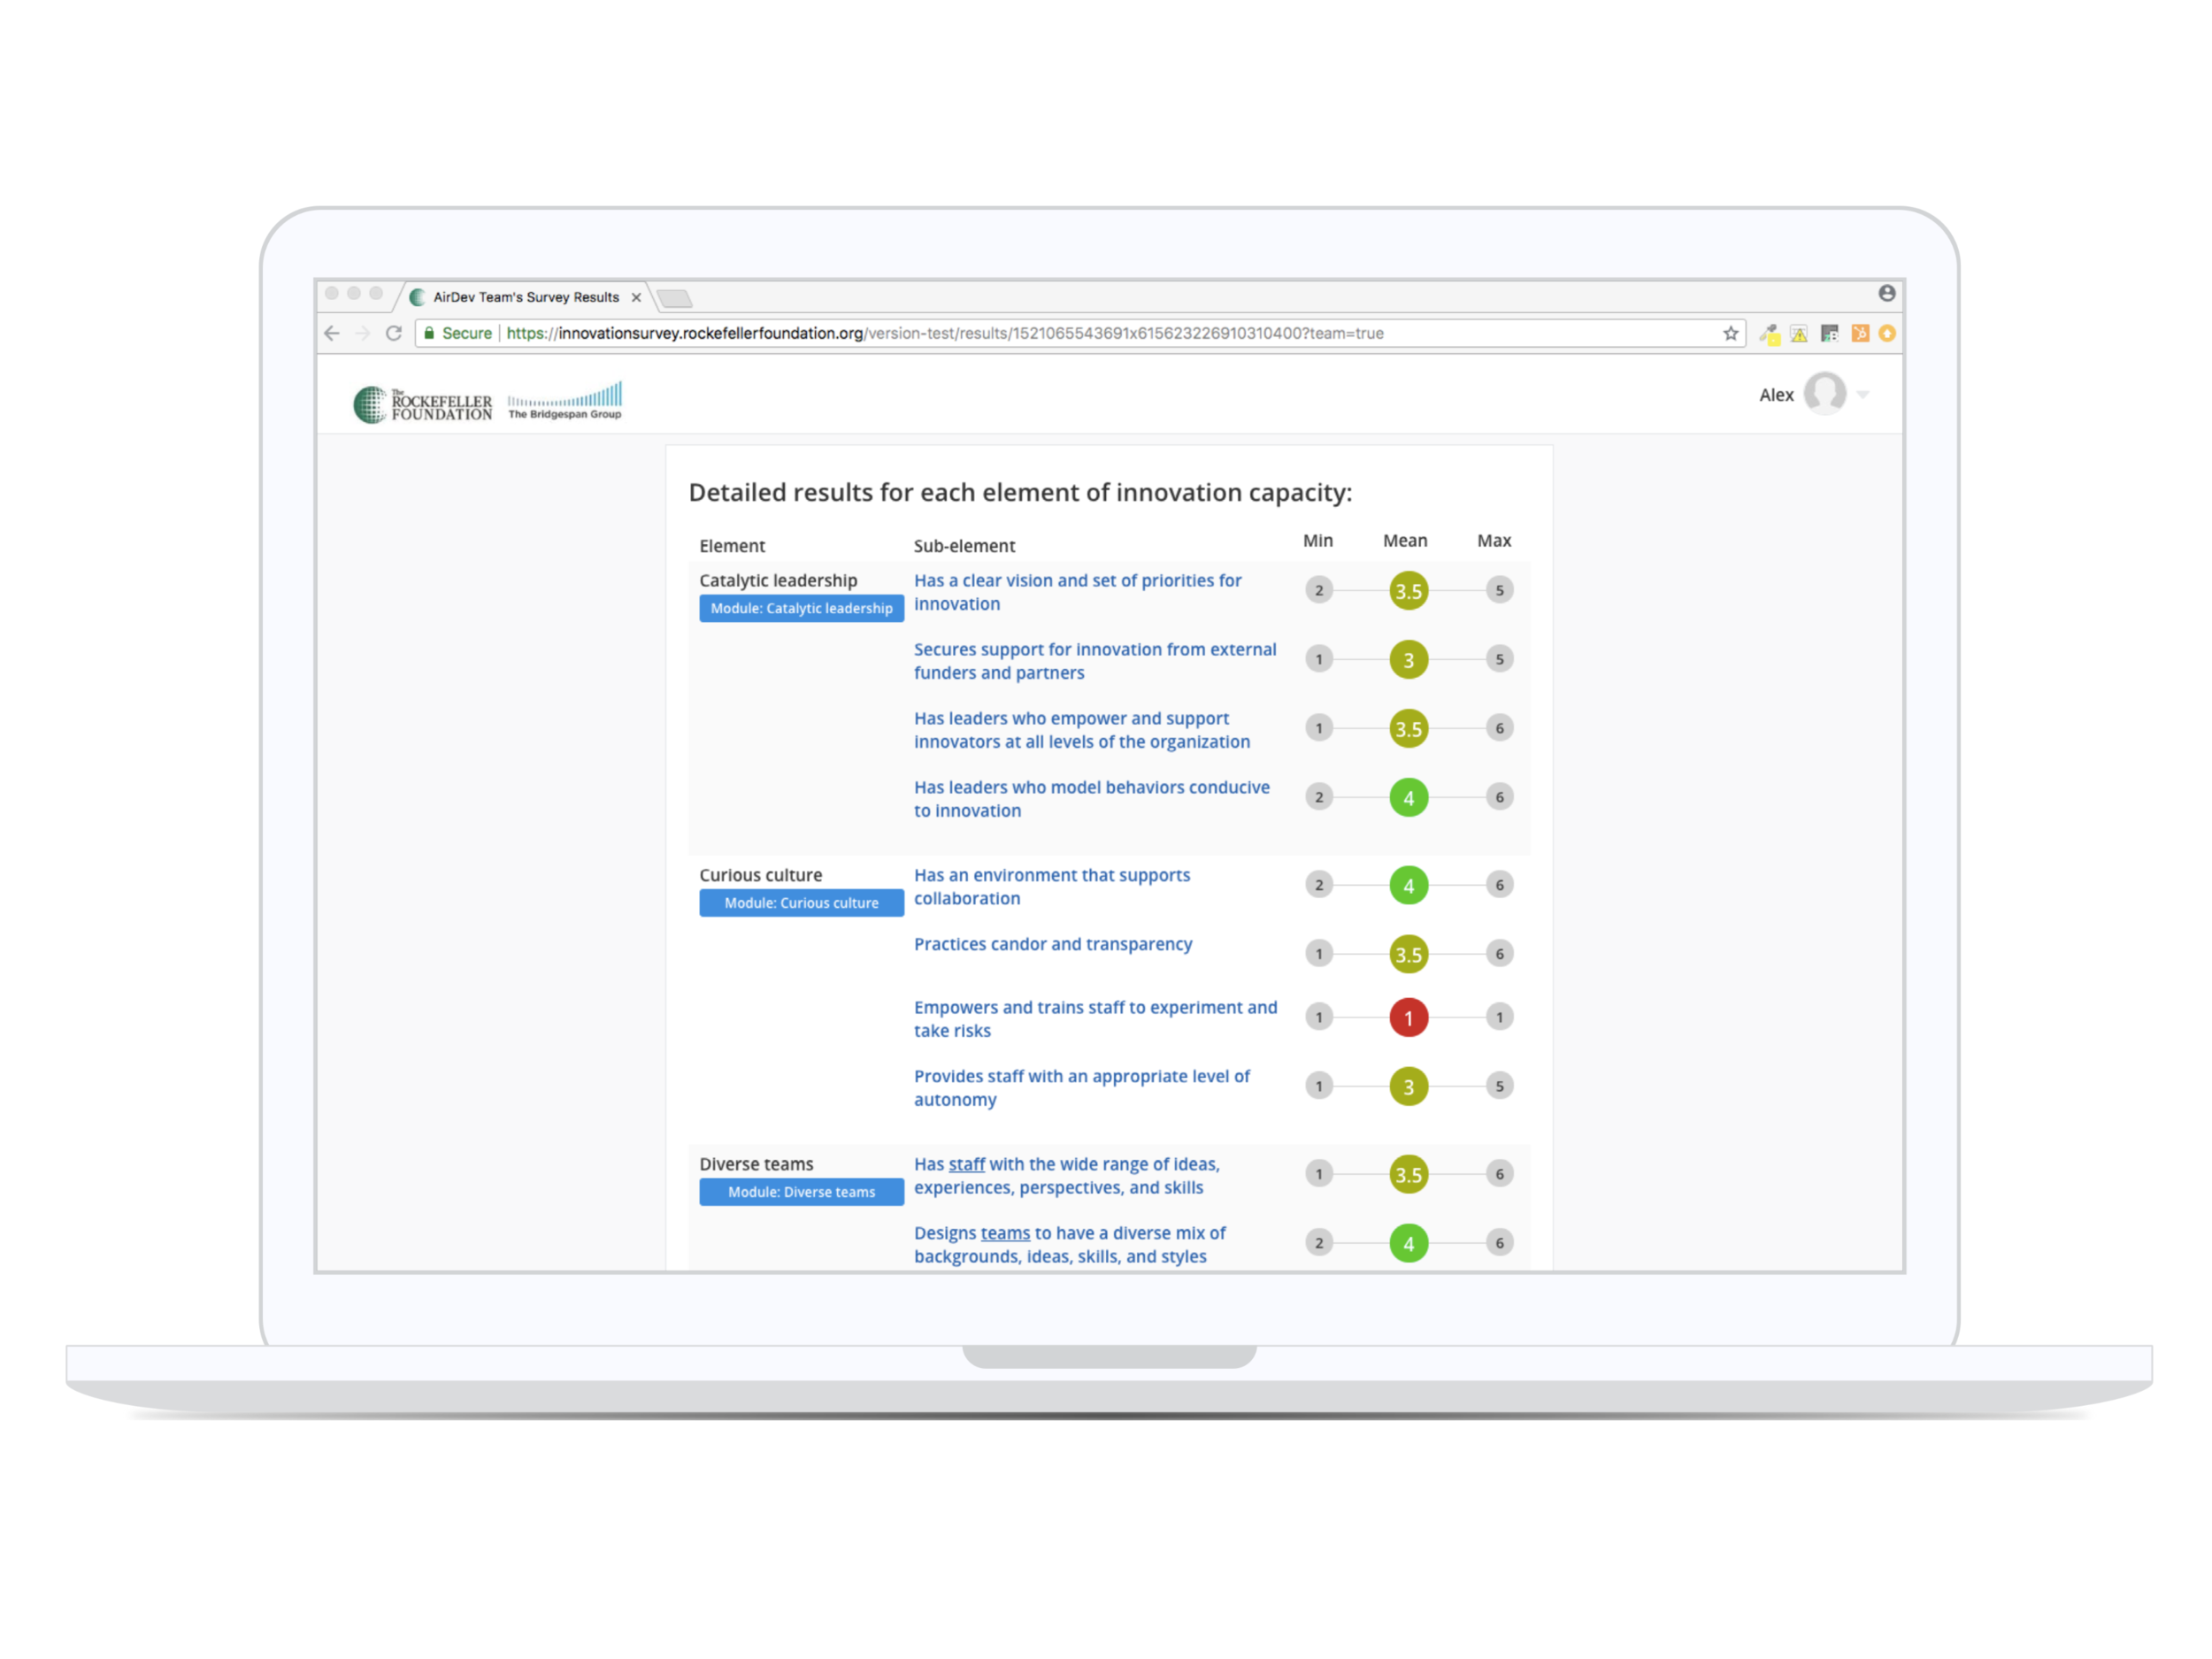Open Module: Diverse teams button
Image resolution: width=2212 pixels, height=1659 pixels.
click(801, 1192)
